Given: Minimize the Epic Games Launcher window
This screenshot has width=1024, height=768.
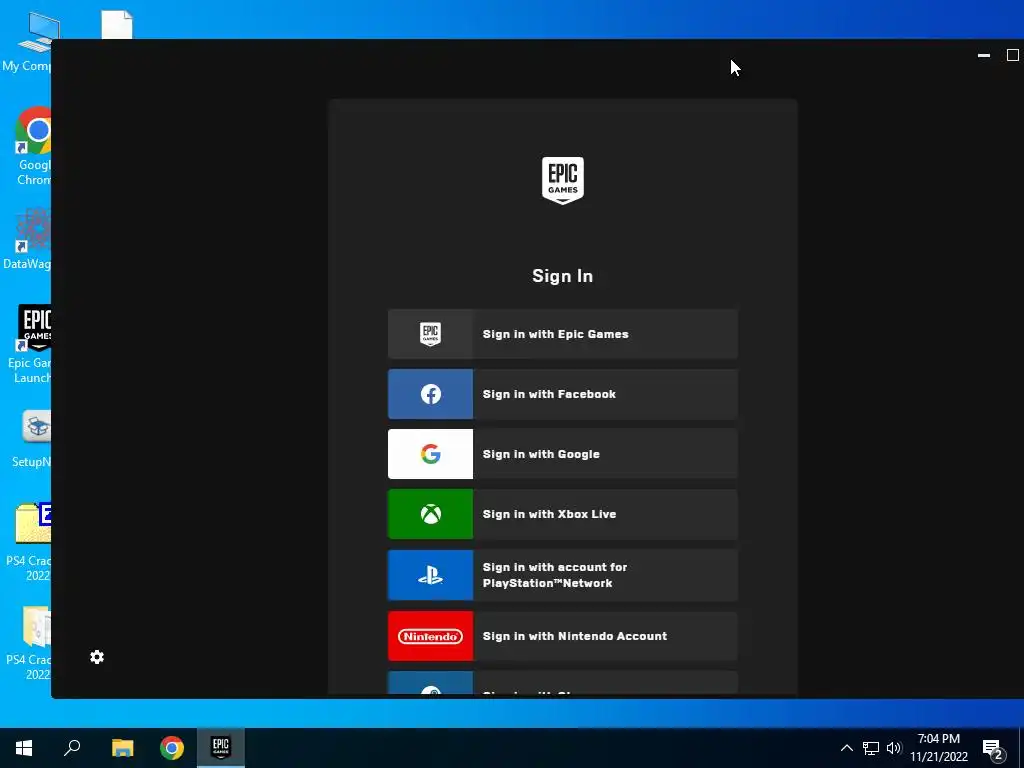Looking at the screenshot, I should click(x=984, y=56).
